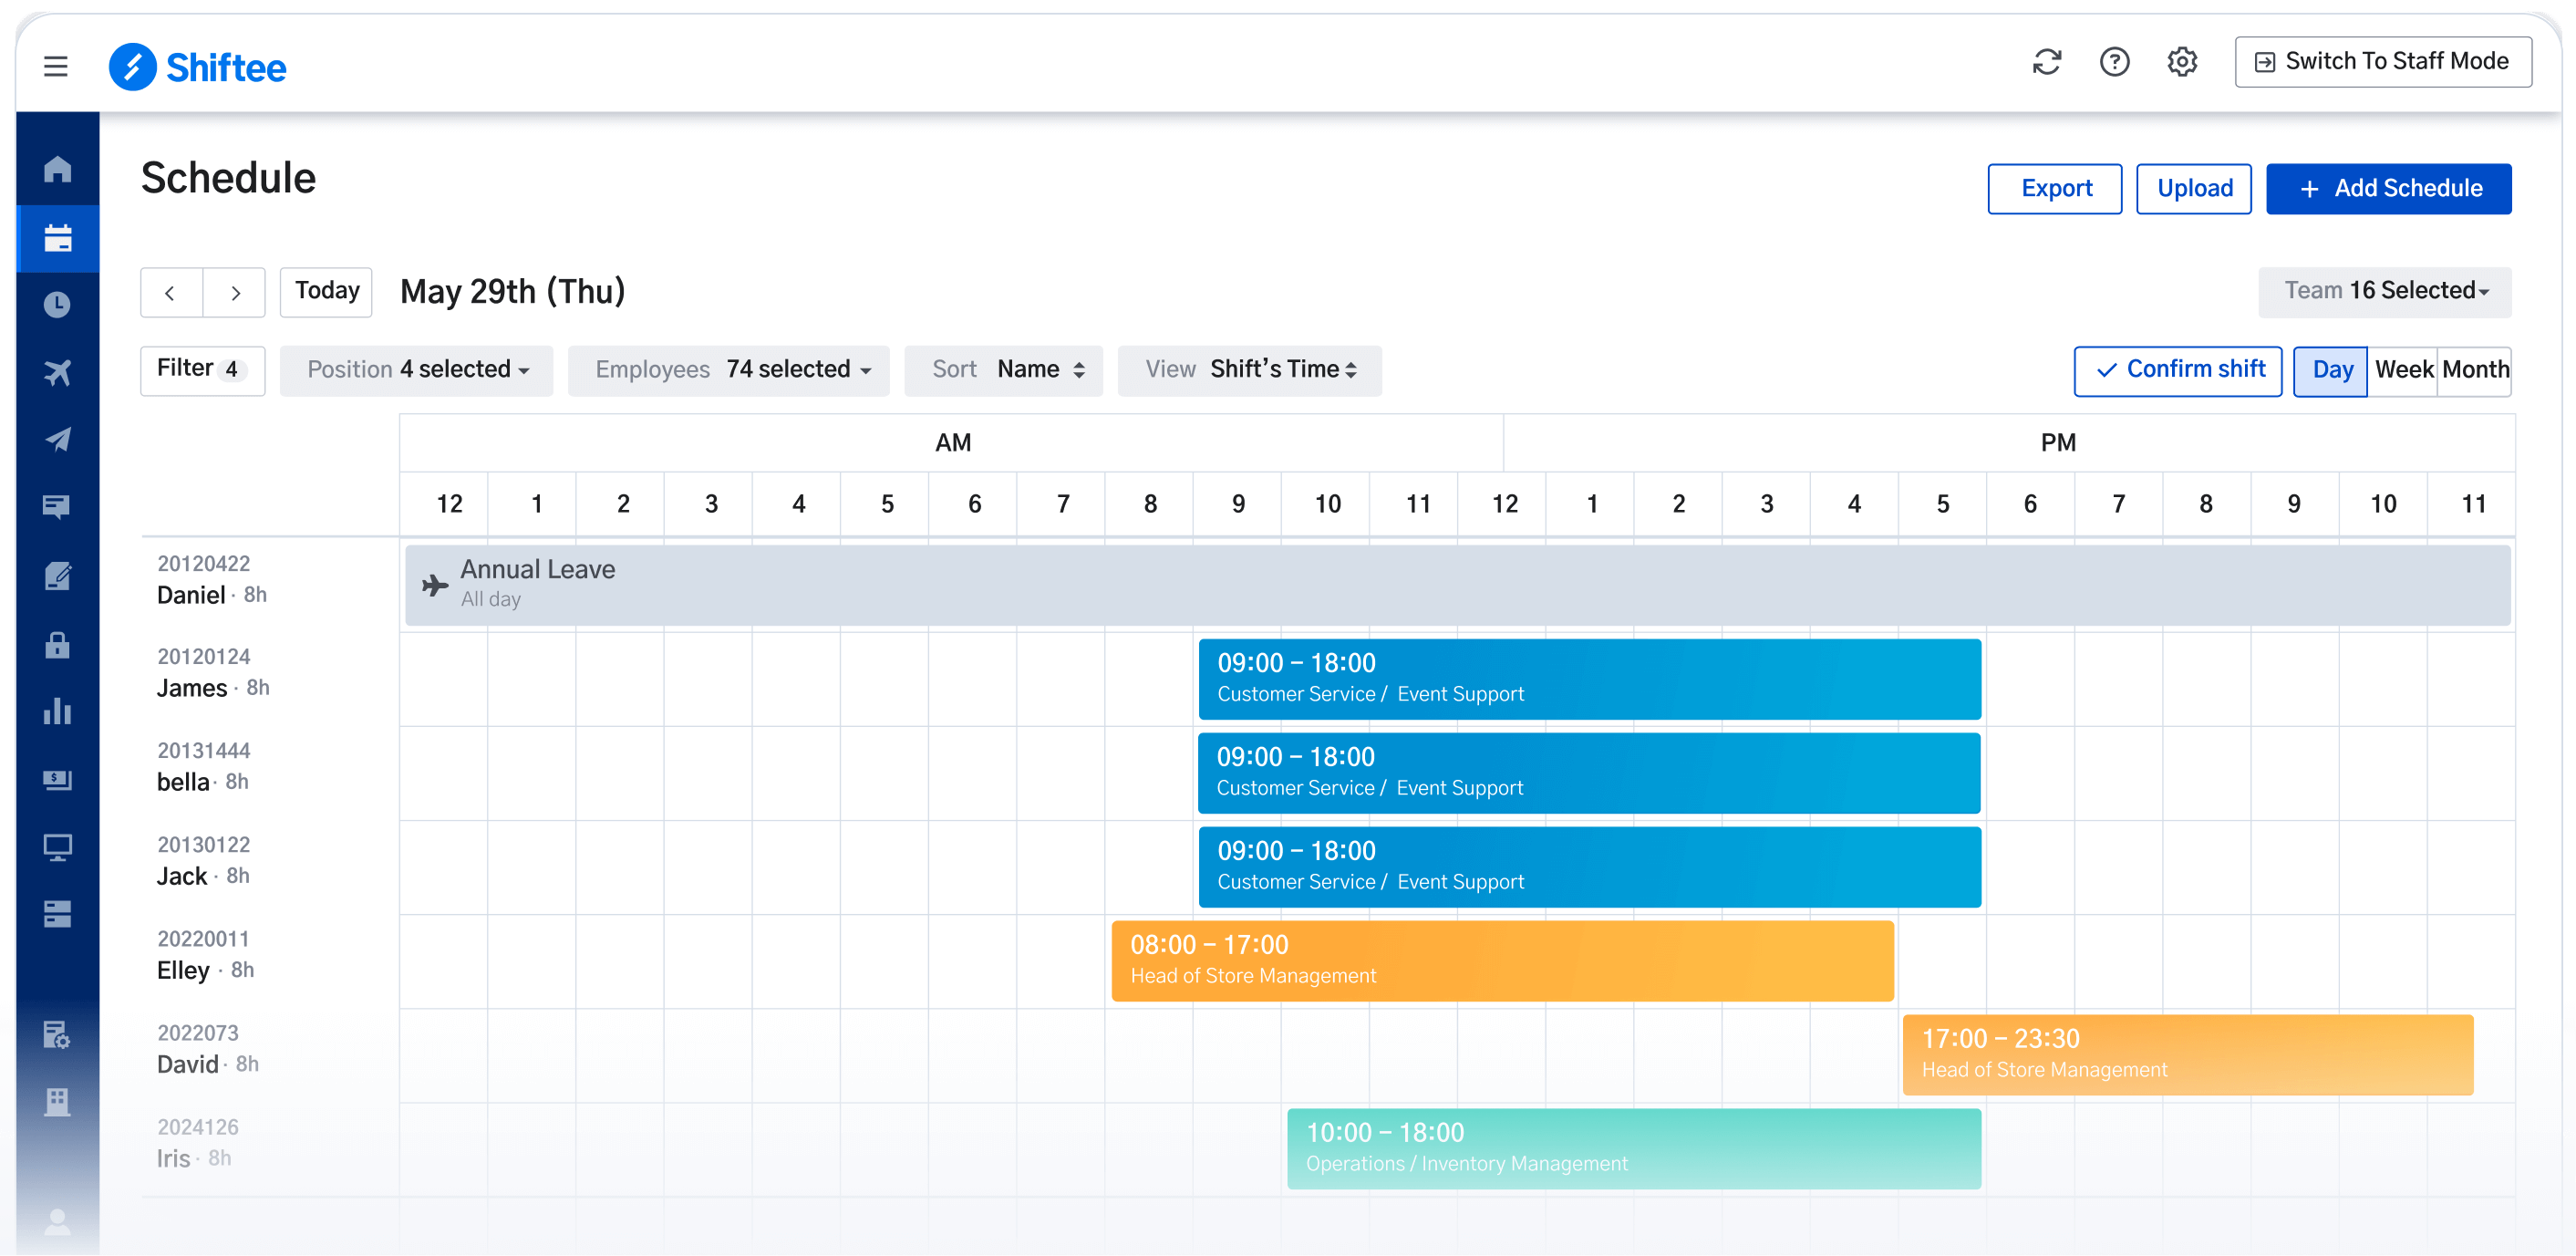The image size is (2576, 1256).
Task: Select employee James in the list
Action: [192, 689]
